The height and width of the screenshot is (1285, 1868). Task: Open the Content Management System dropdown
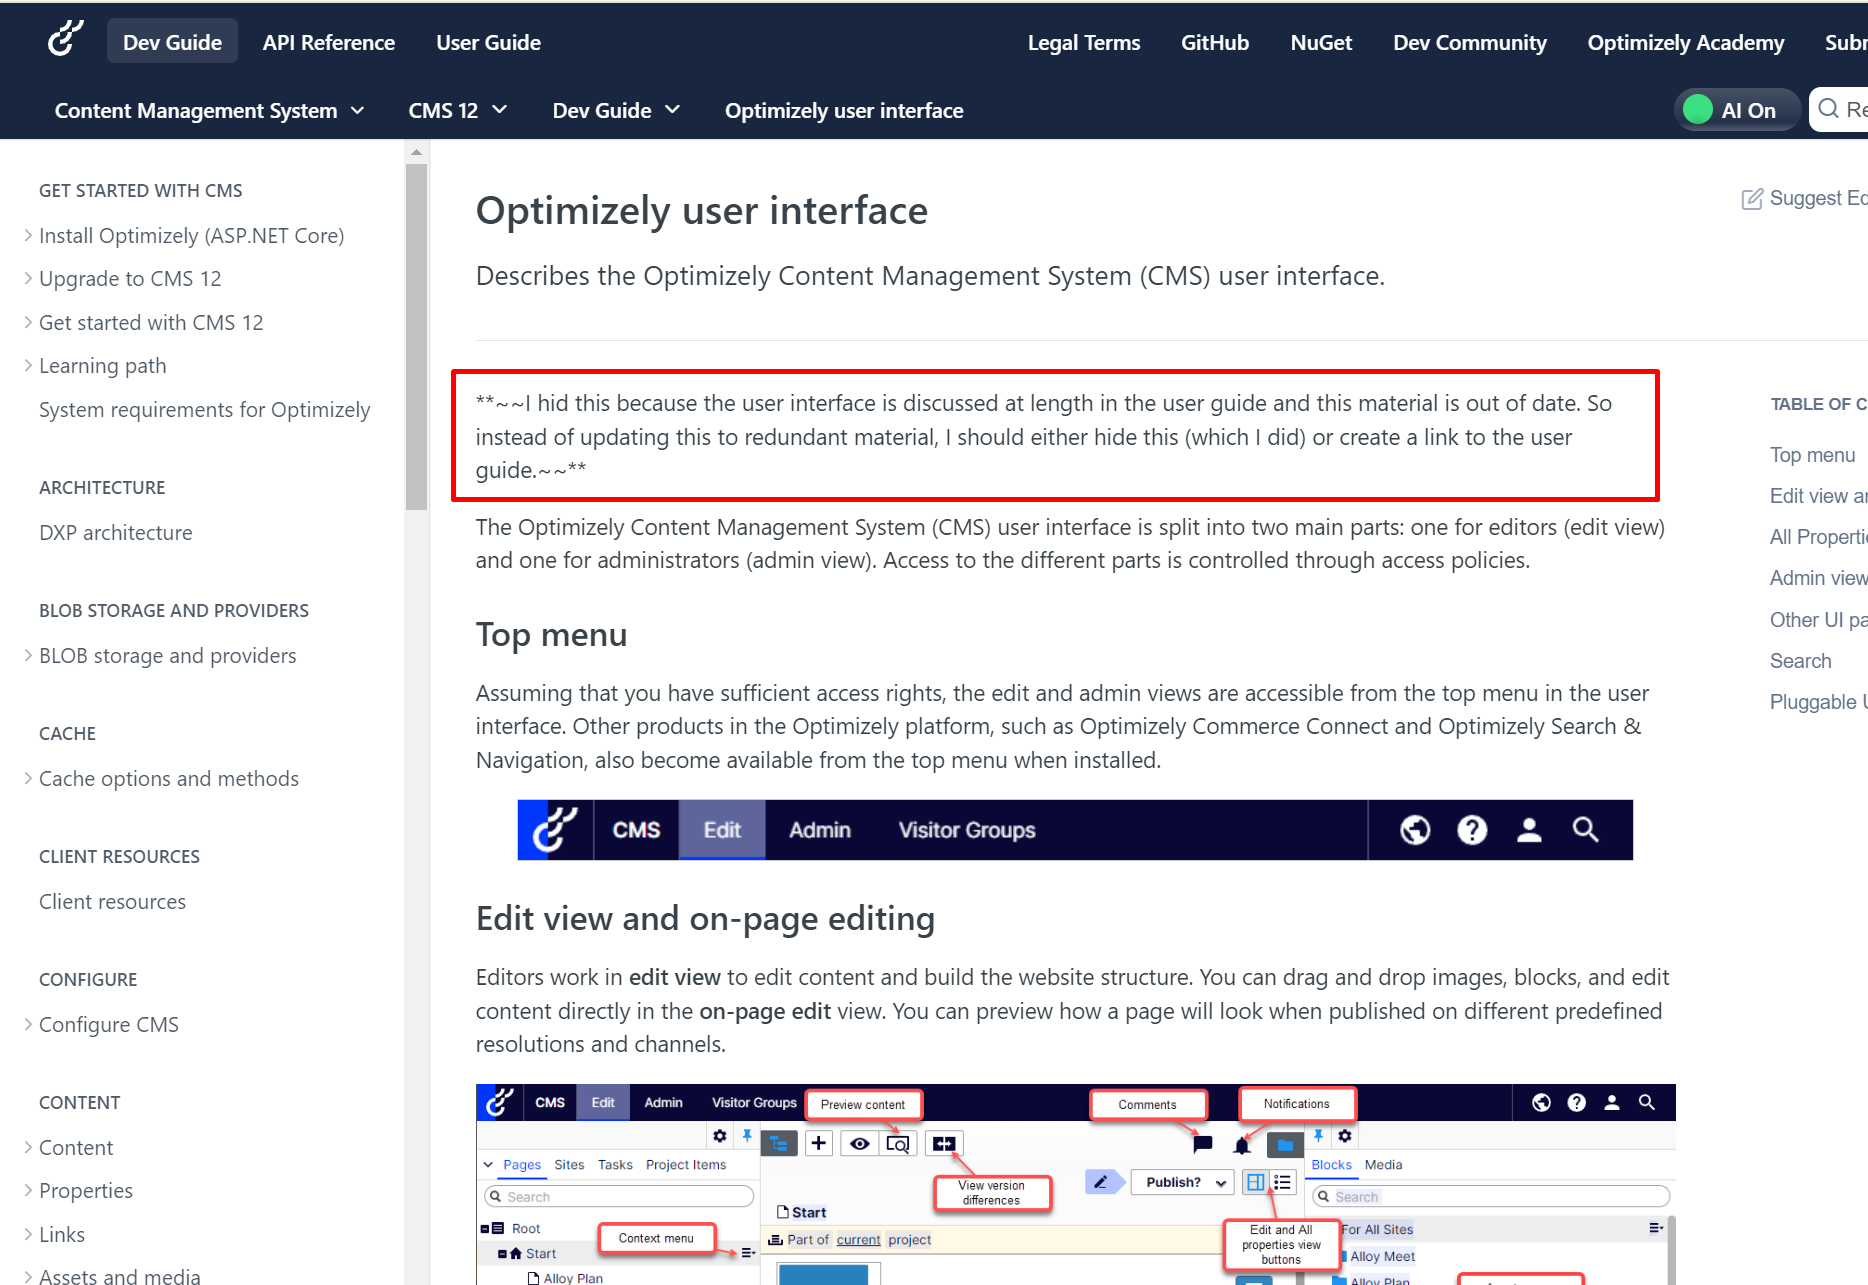(x=209, y=111)
